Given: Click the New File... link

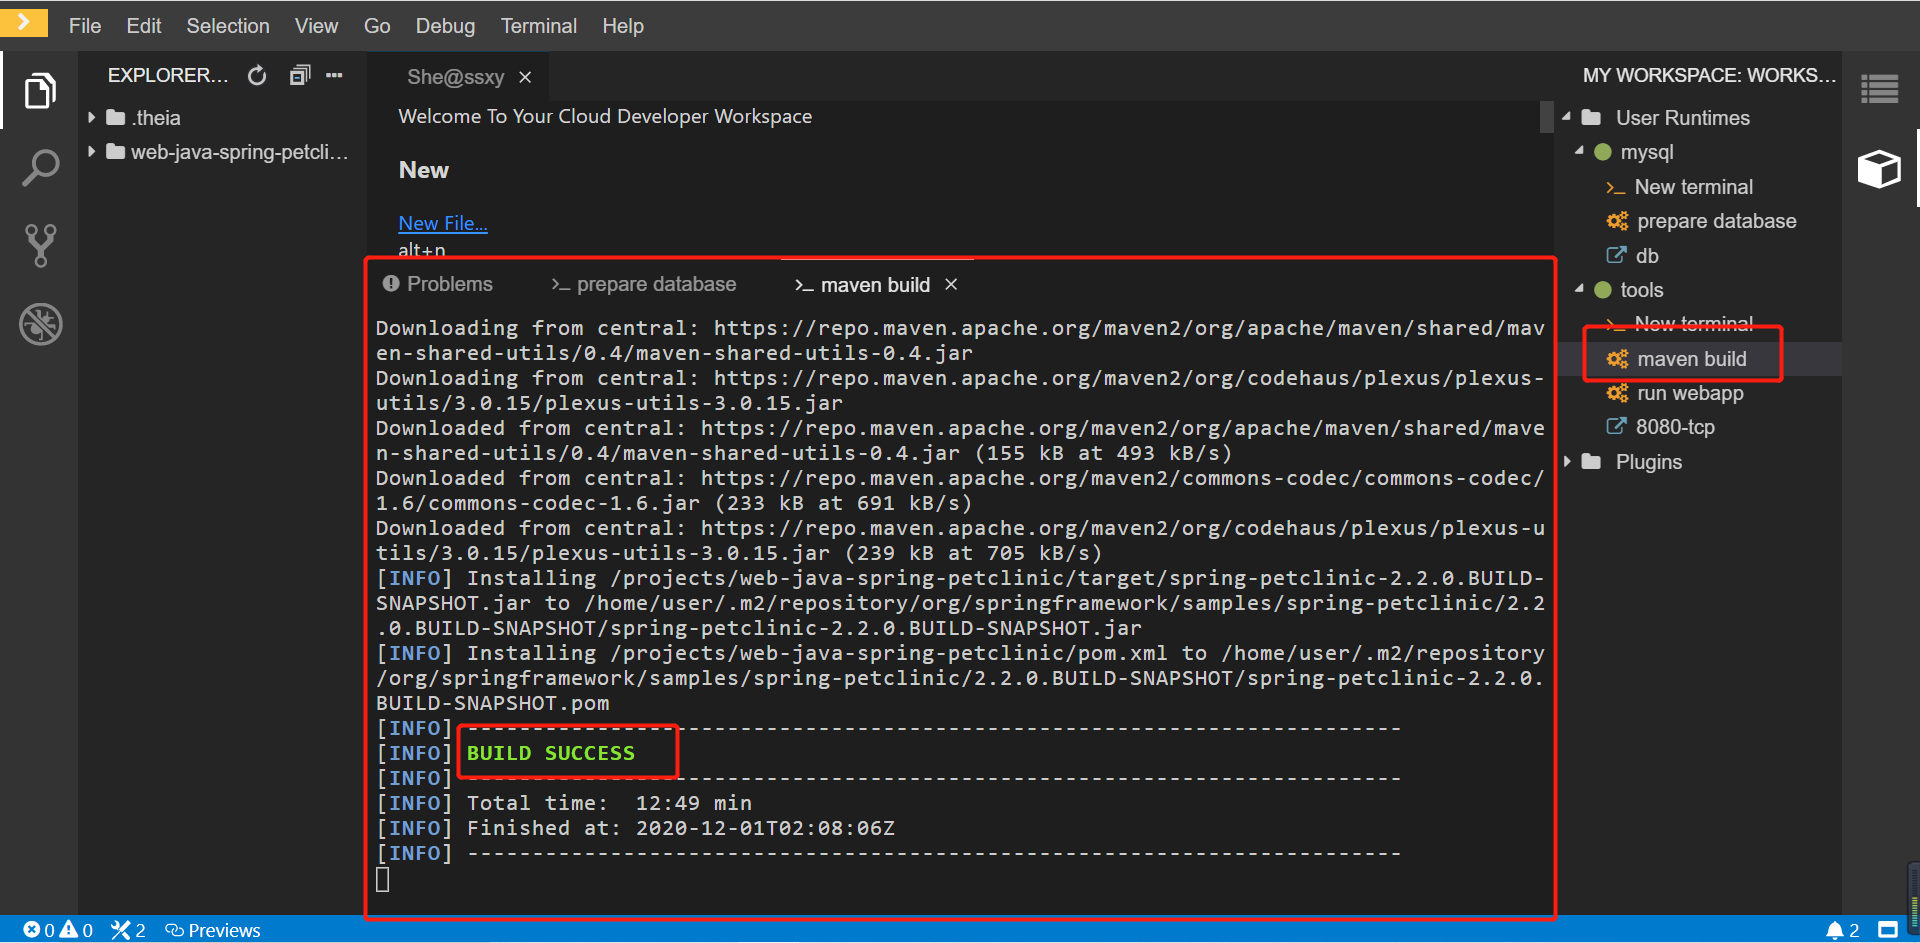Looking at the screenshot, I should 443,223.
